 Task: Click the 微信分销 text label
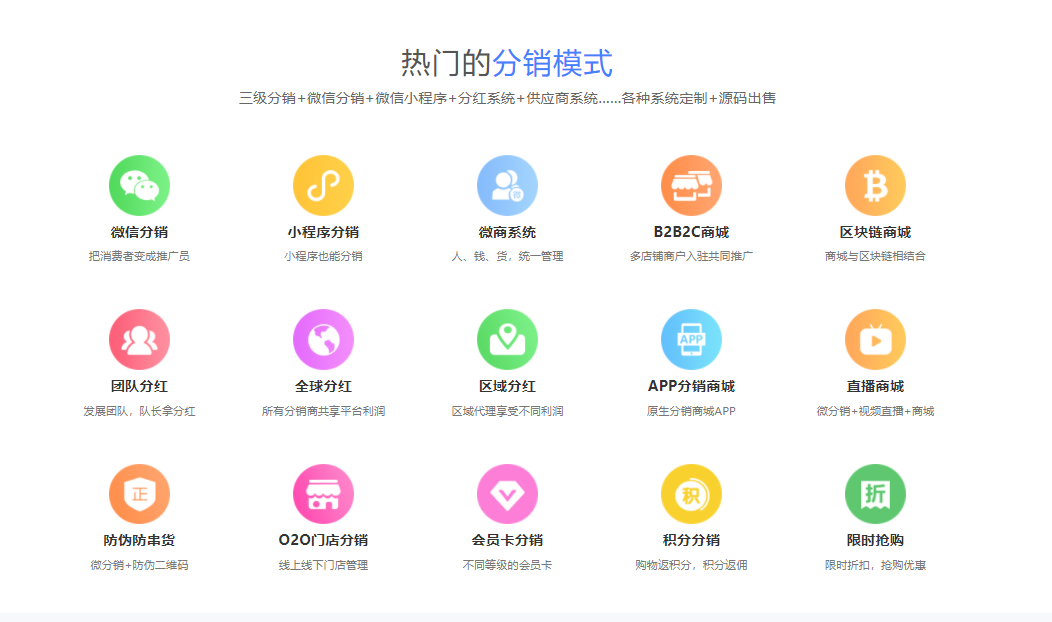point(139,229)
